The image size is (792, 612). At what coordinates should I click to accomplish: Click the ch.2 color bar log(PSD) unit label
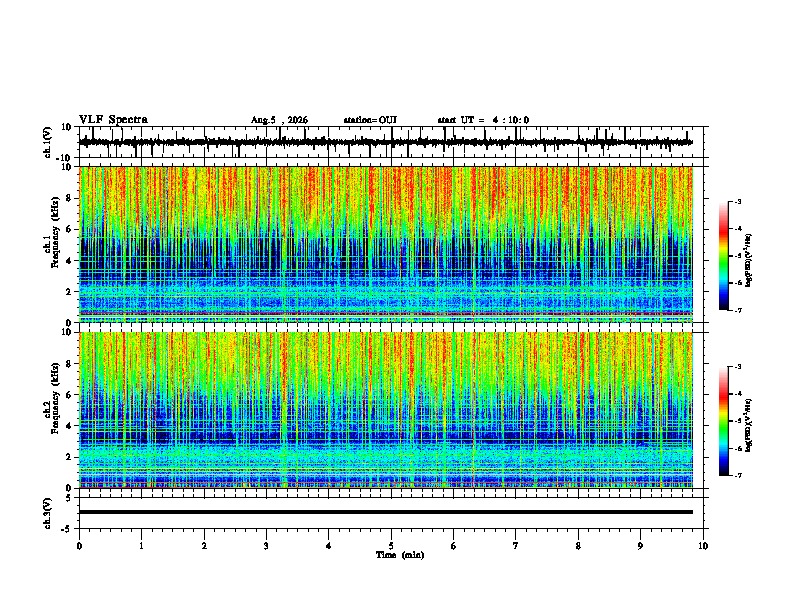tap(748, 425)
